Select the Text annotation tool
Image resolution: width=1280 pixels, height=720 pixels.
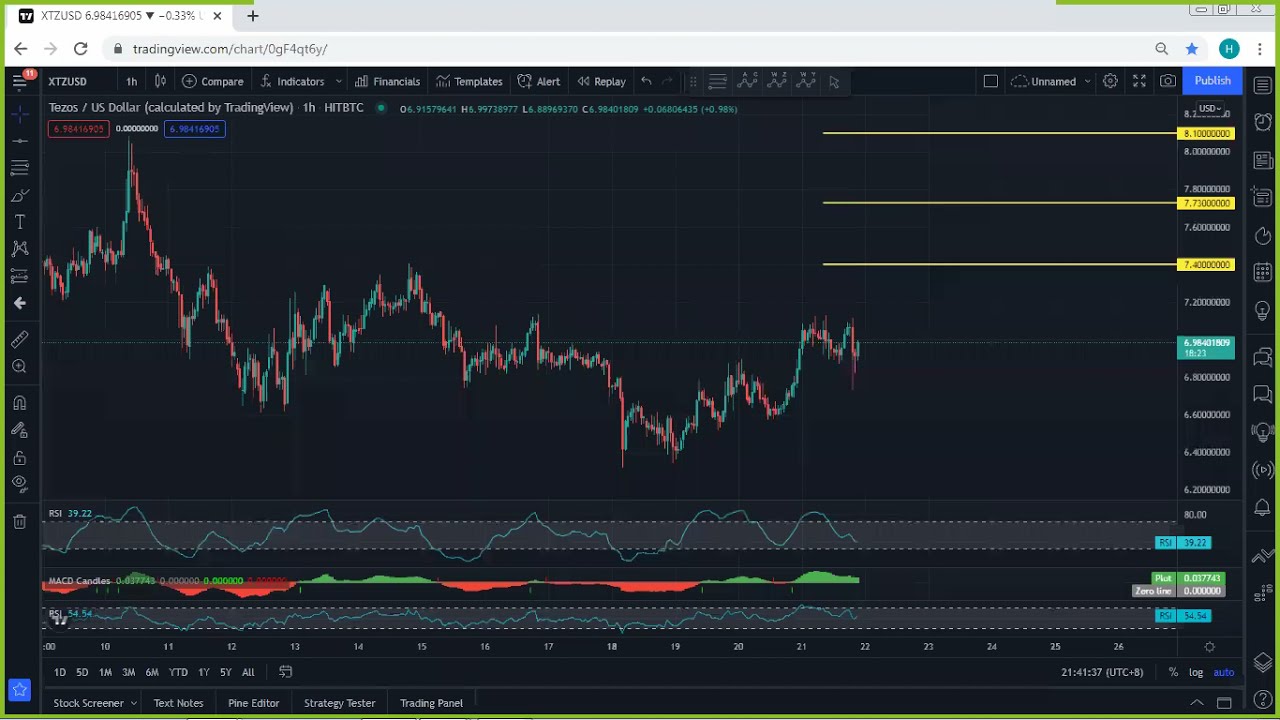[x=20, y=222]
